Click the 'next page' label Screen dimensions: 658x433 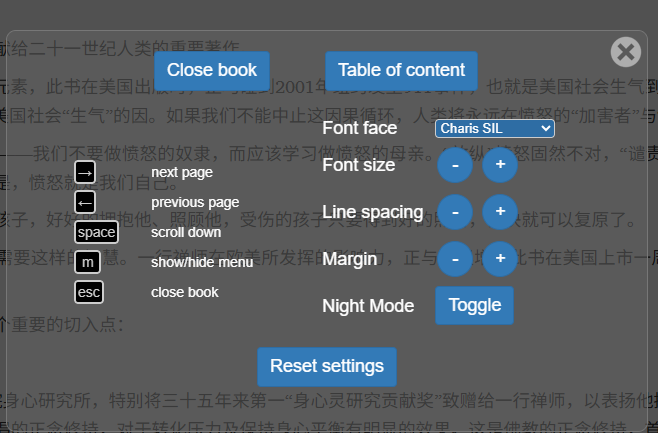pos(182,172)
